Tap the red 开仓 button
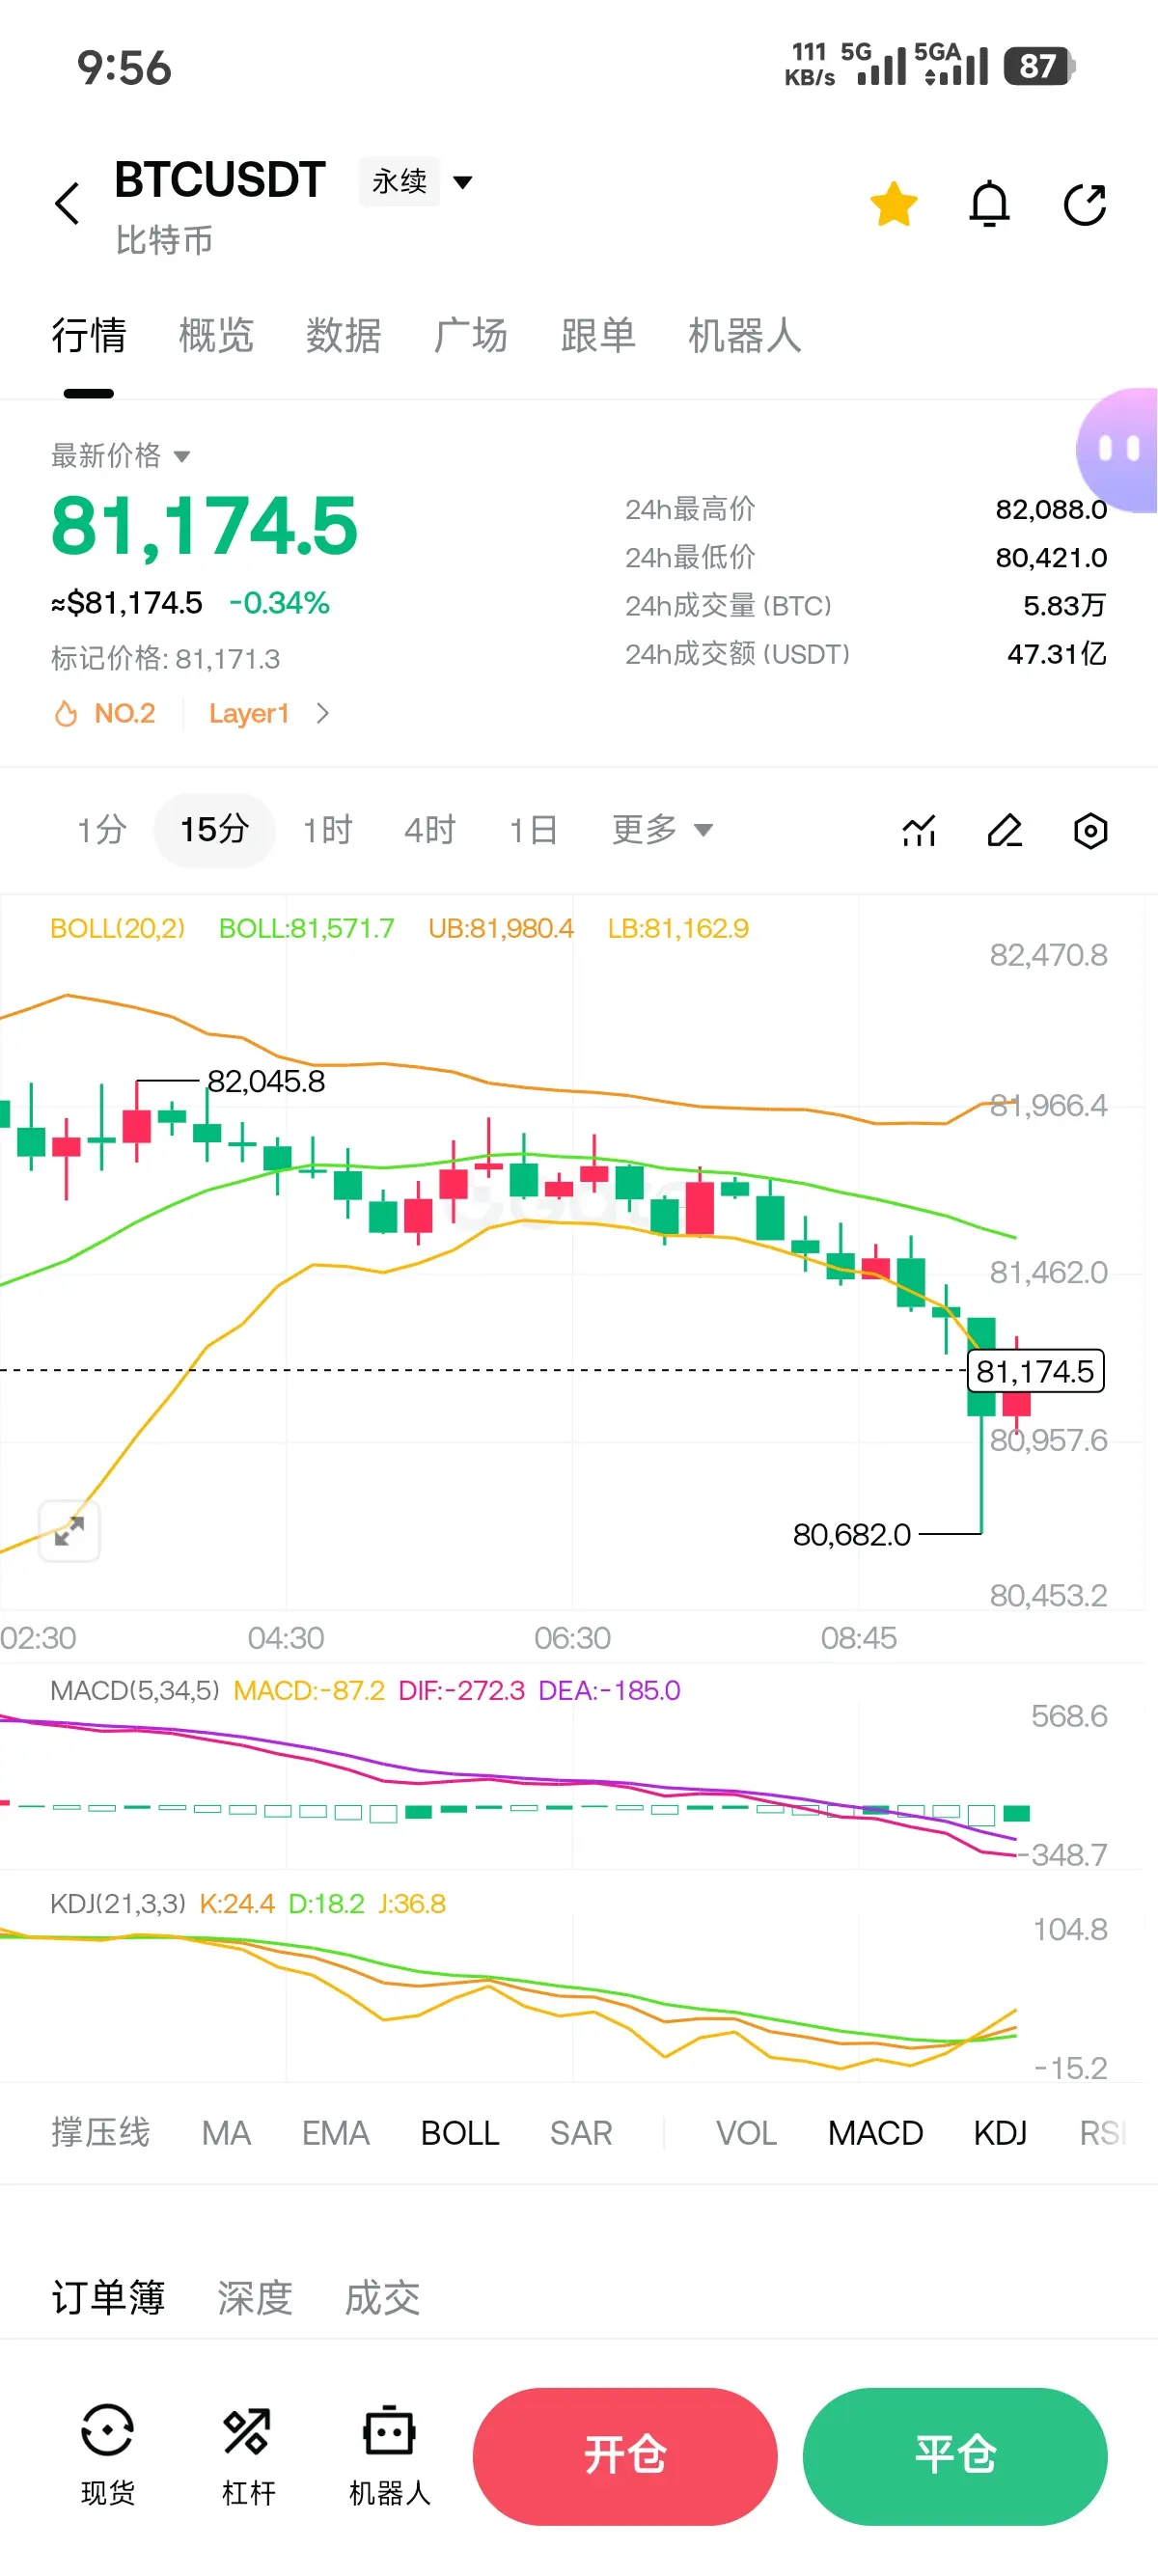The image size is (1158, 2576). tap(625, 2456)
